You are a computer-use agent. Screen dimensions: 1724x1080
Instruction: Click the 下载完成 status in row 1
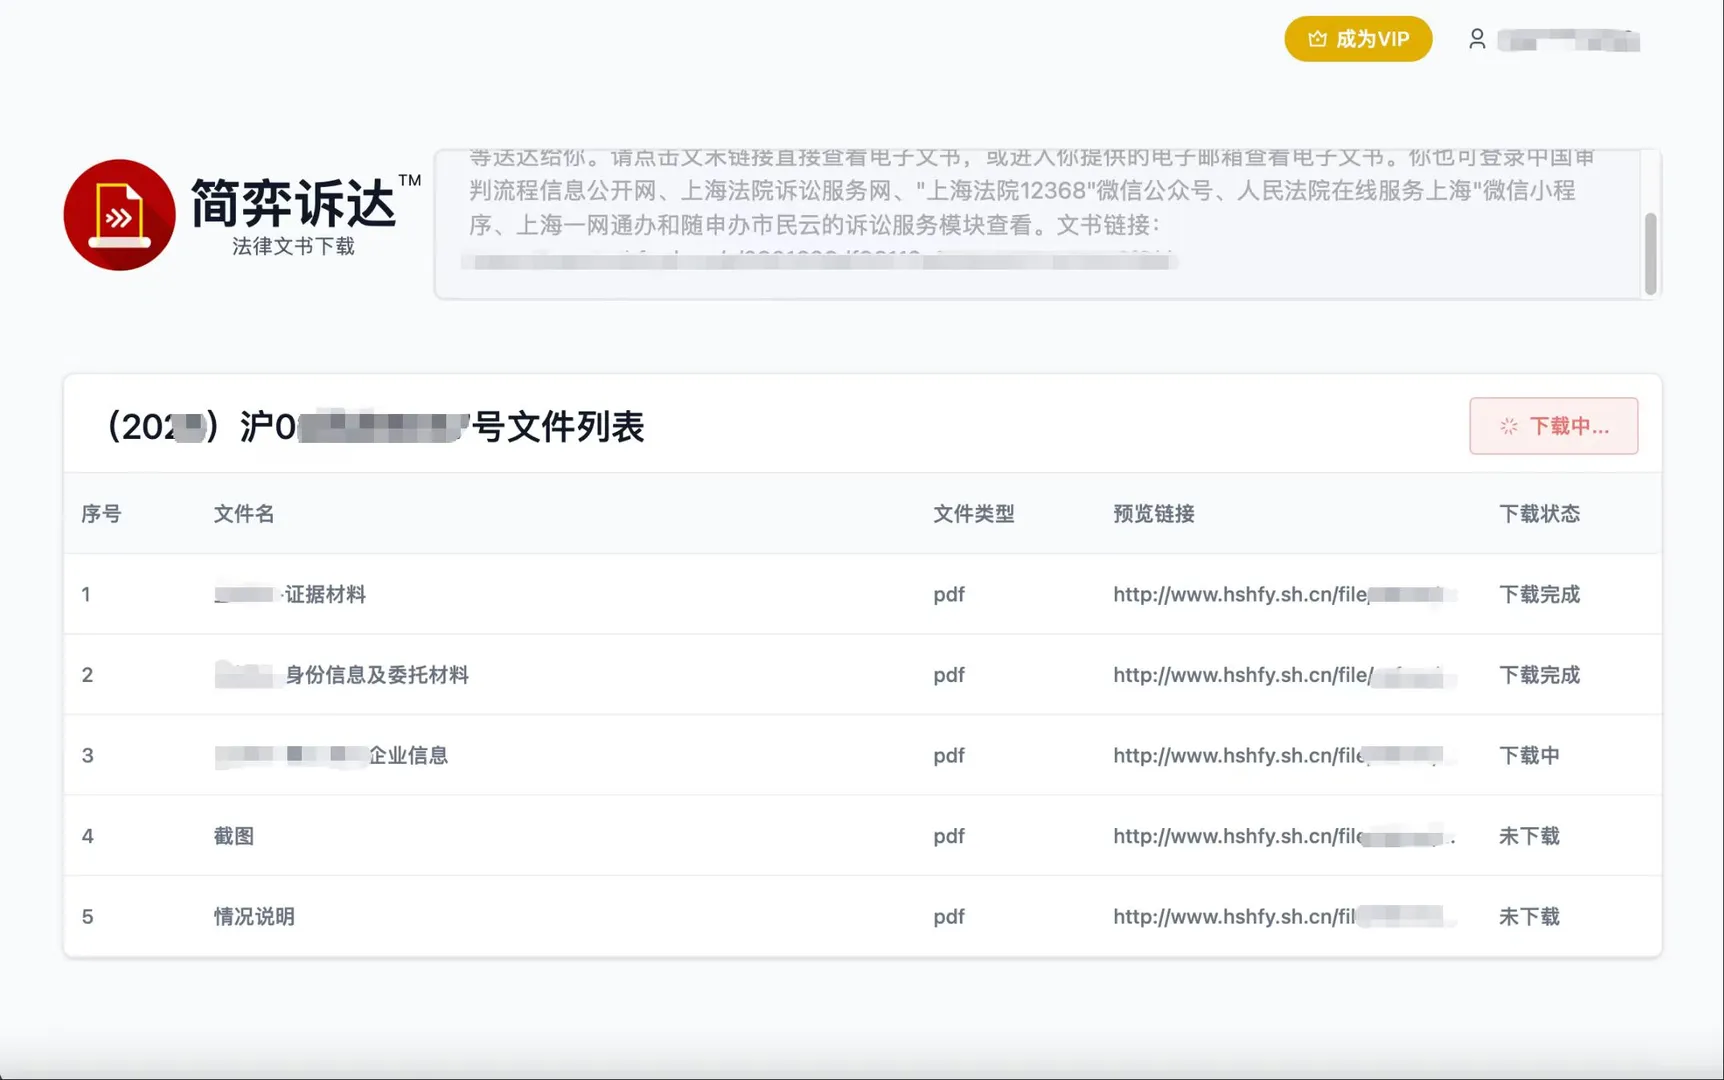click(x=1540, y=594)
